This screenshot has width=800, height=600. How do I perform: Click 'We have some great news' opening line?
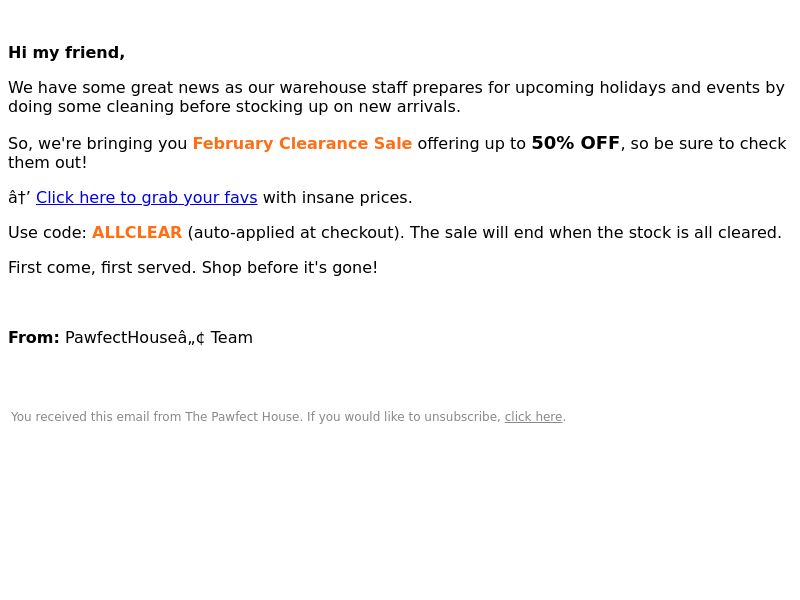click(x=114, y=88)
